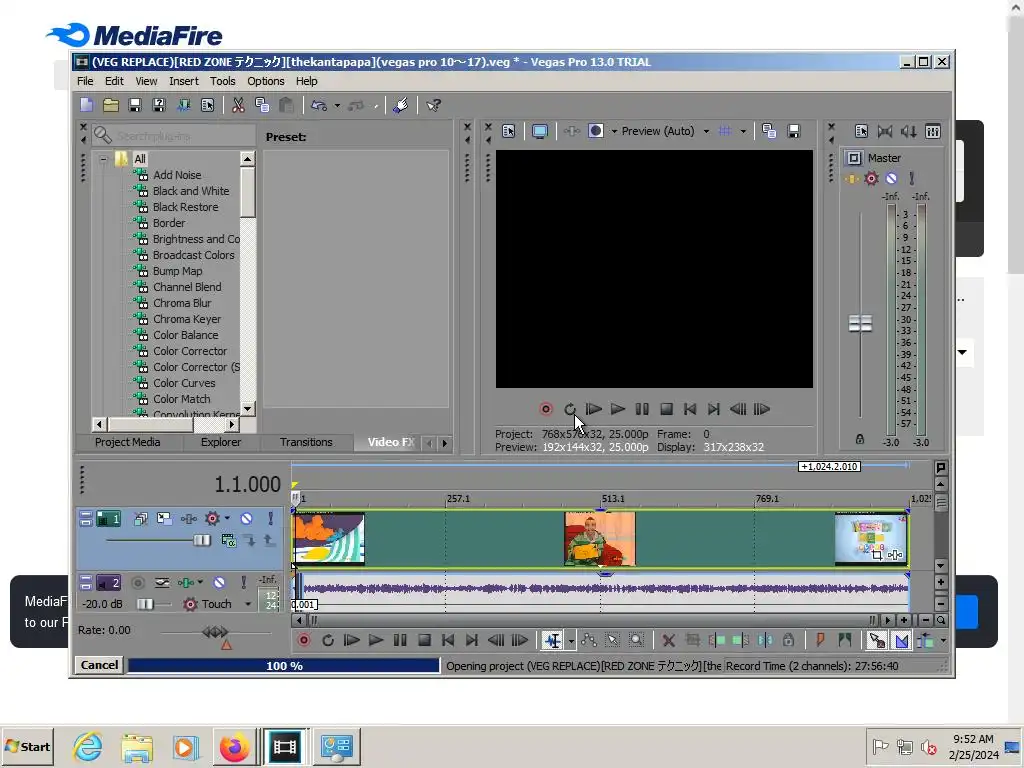The image size is (1024, 768).
Task: Toggle preview Overlays grid icon
Action: click(x=725, y=131)
